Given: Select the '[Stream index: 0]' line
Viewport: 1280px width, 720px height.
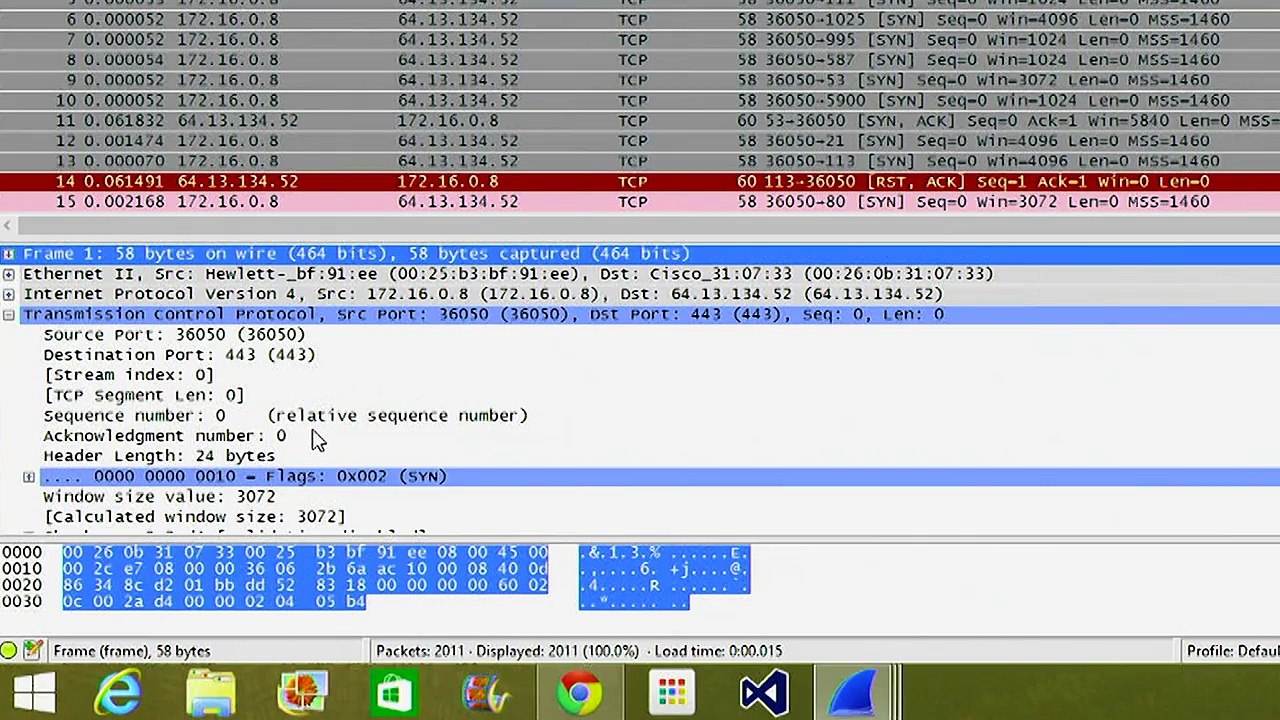Looking at the screenshot, I should tap(128, 375).
